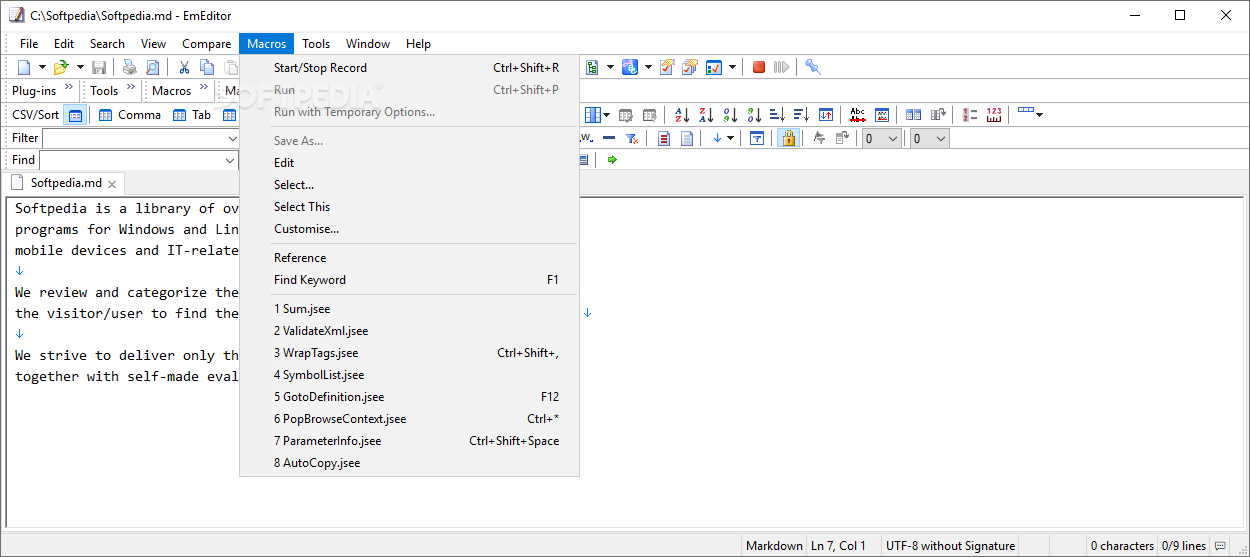Open the second 0 dropdown in Filter bar
The width and height of the screenshot is (1250, 557).
coord(939,138)
